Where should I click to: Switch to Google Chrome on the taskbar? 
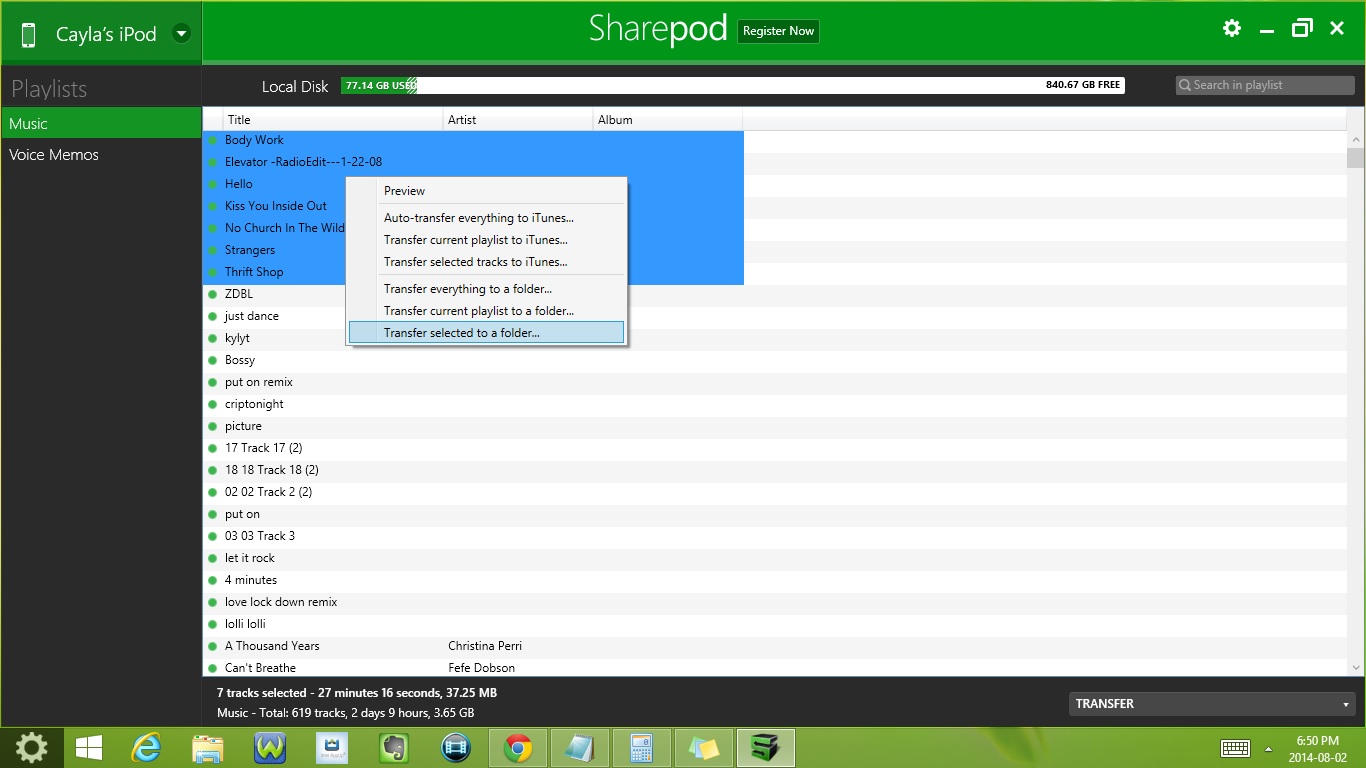(x=518, y=748)
